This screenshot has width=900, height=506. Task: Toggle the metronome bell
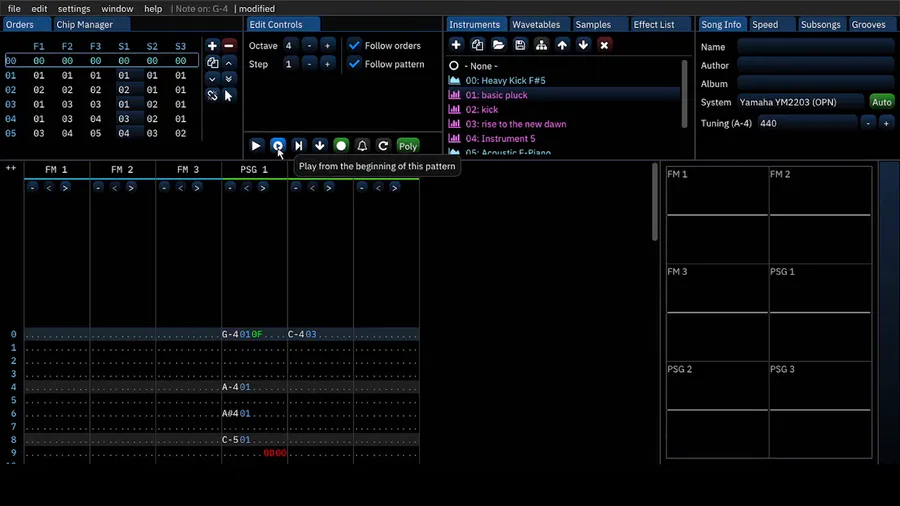(362, 146)
